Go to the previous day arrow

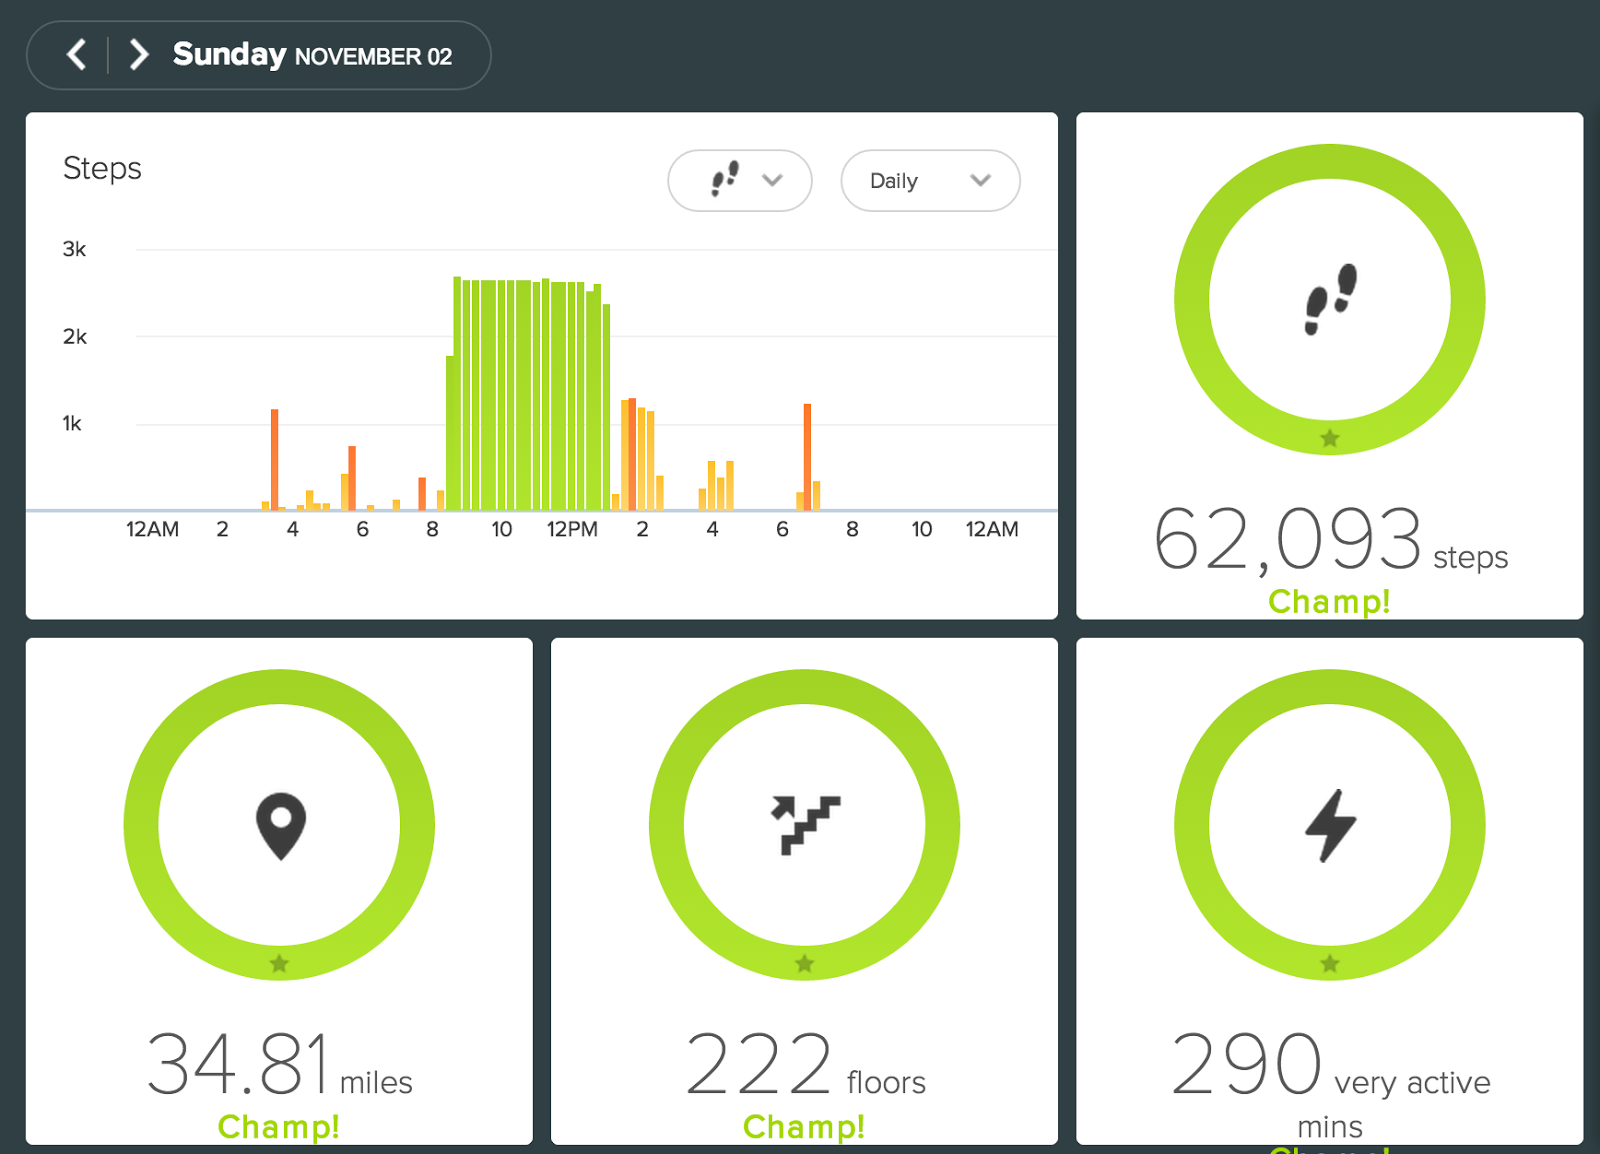pos(76,54)
